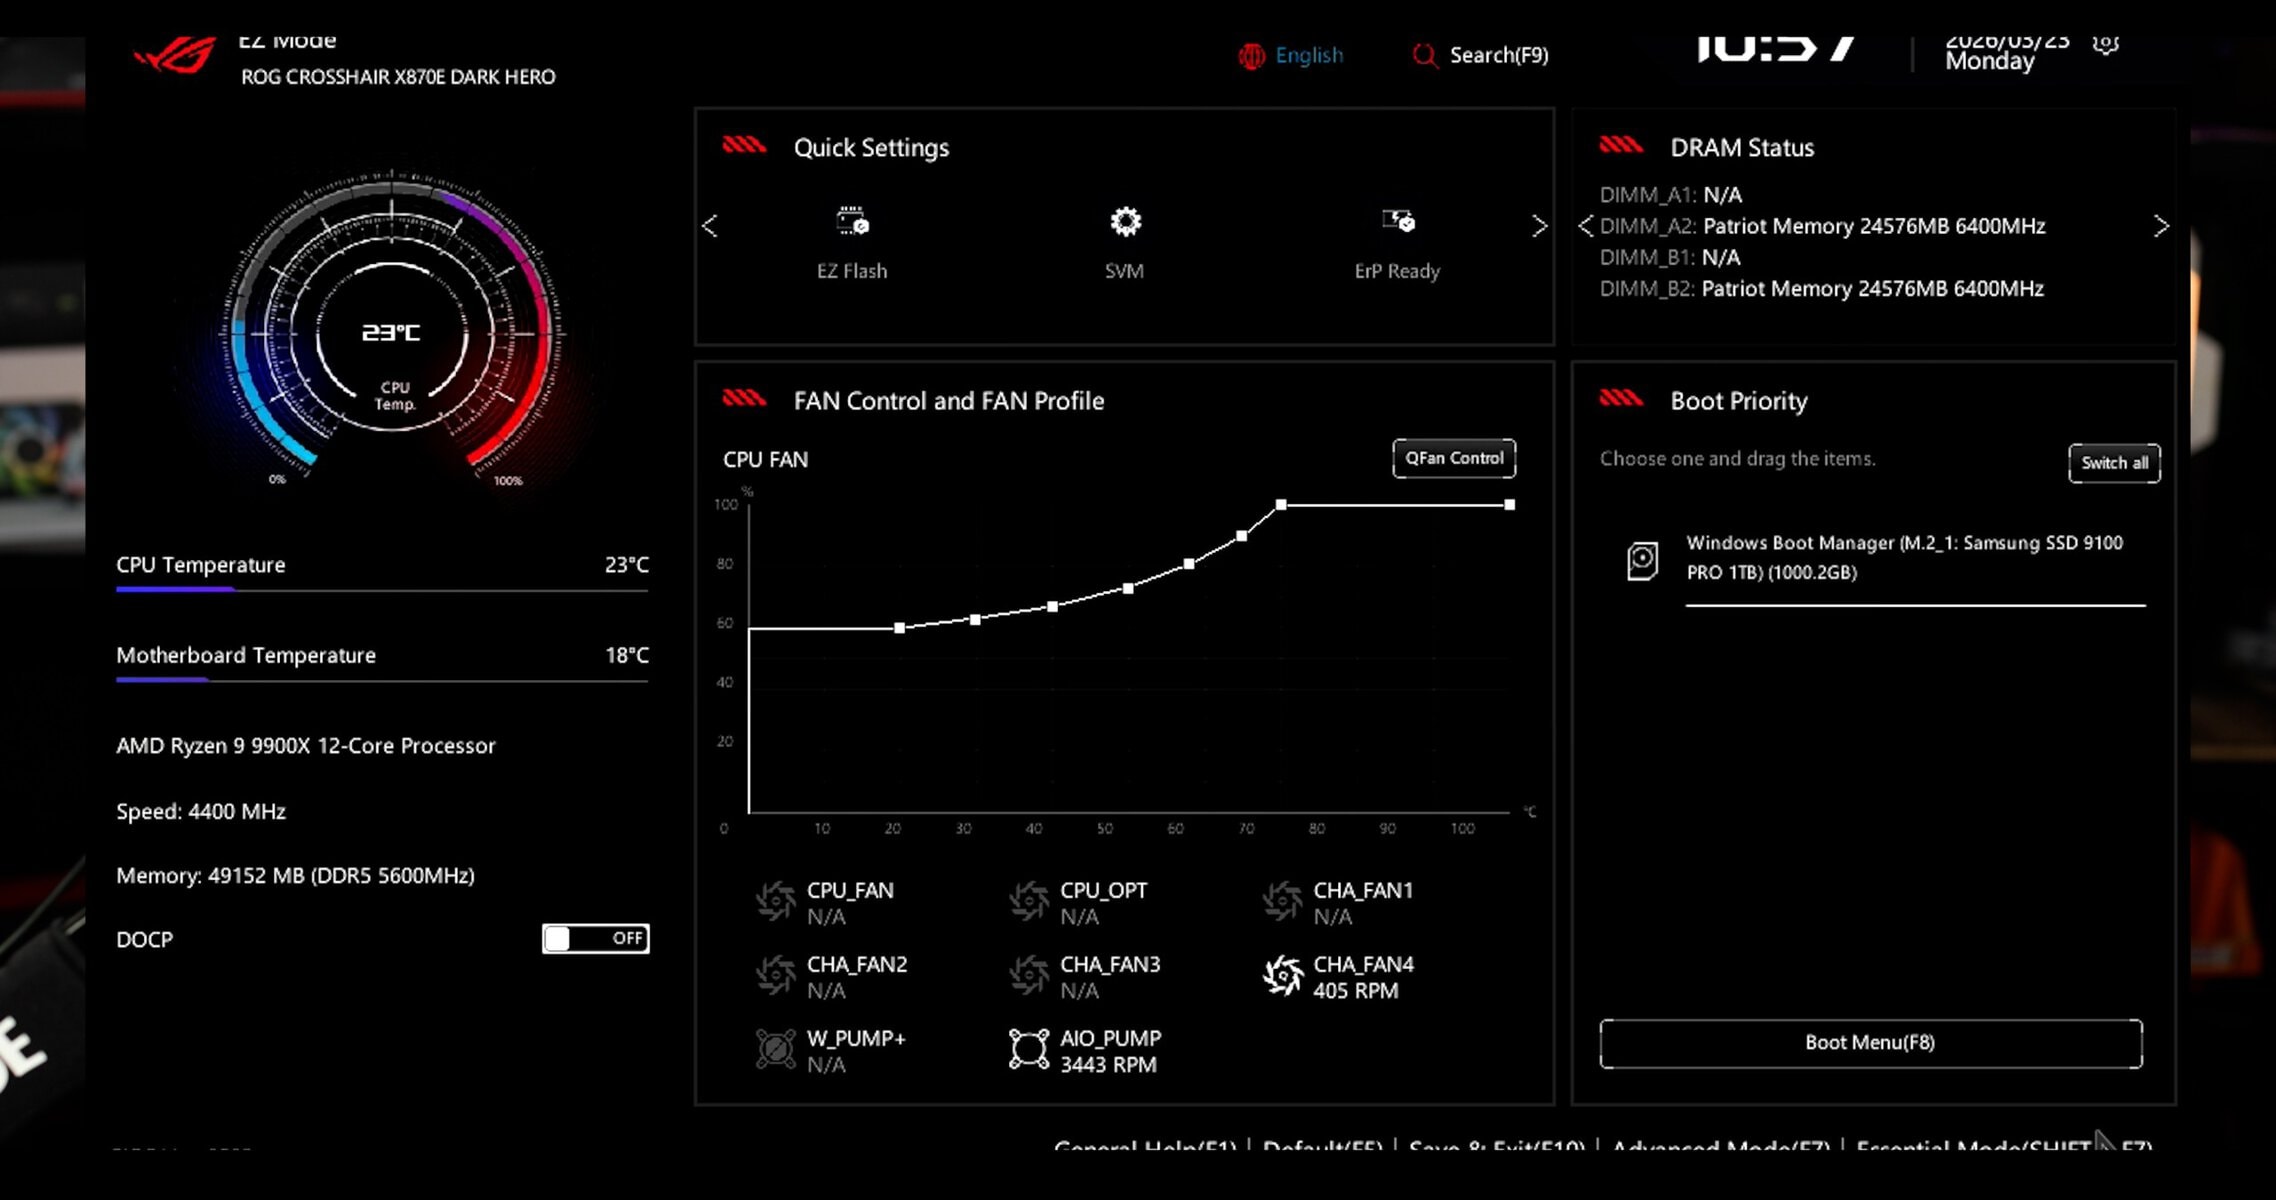Toggle the DOCP switch on
This screenshot has height=1200, width=2276.
(x=595, y=938)
